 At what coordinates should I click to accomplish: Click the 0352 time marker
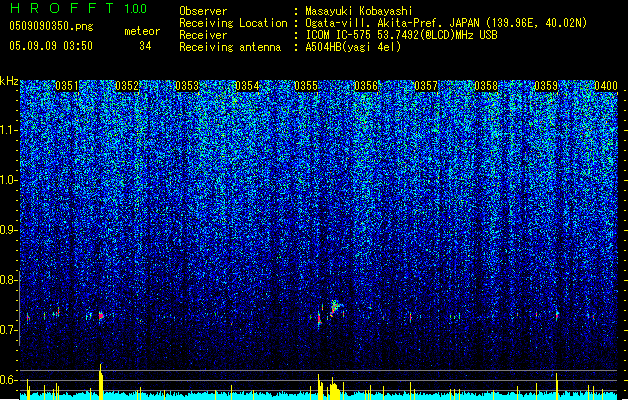point(127,86)
